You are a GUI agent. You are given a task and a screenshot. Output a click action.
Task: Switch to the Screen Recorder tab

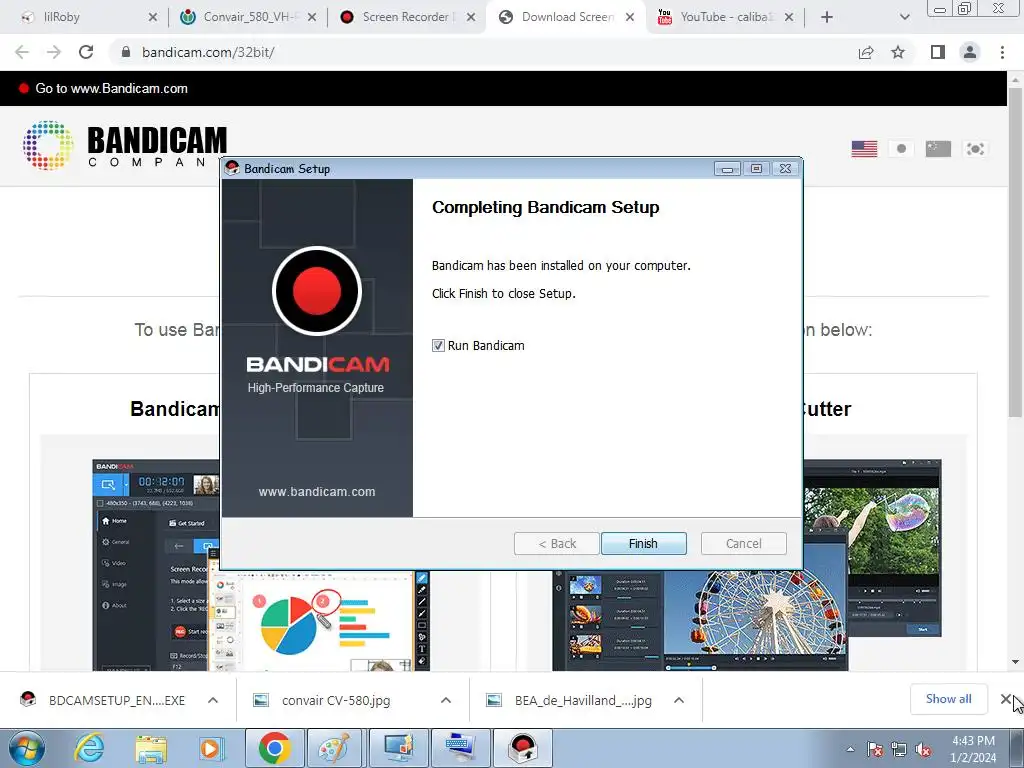pyautogui.click(x=405, y=17)
